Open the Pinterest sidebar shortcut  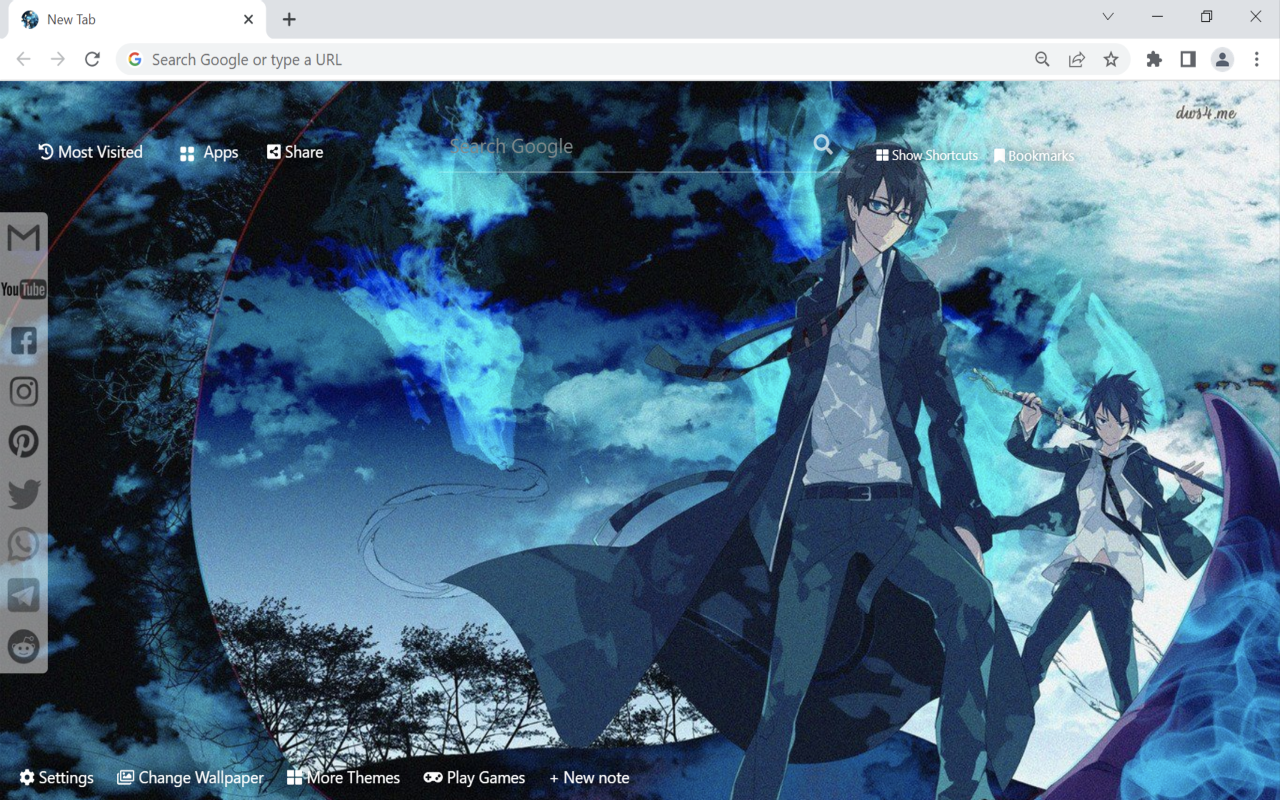(23, 442)
